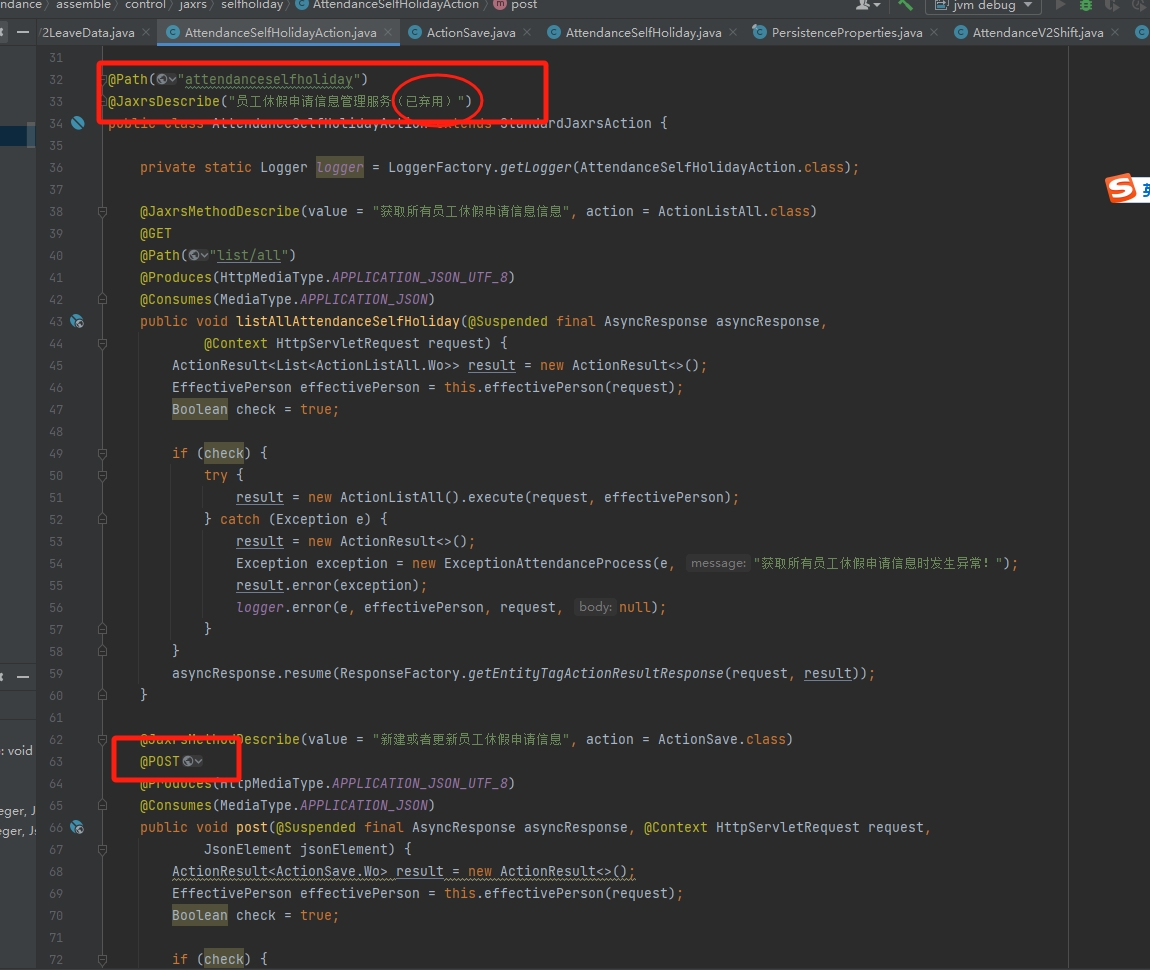1150x970 pixels.
Task: Close the AttendanceSelfHoliday.java tab
Action: [x=733, y=32]
